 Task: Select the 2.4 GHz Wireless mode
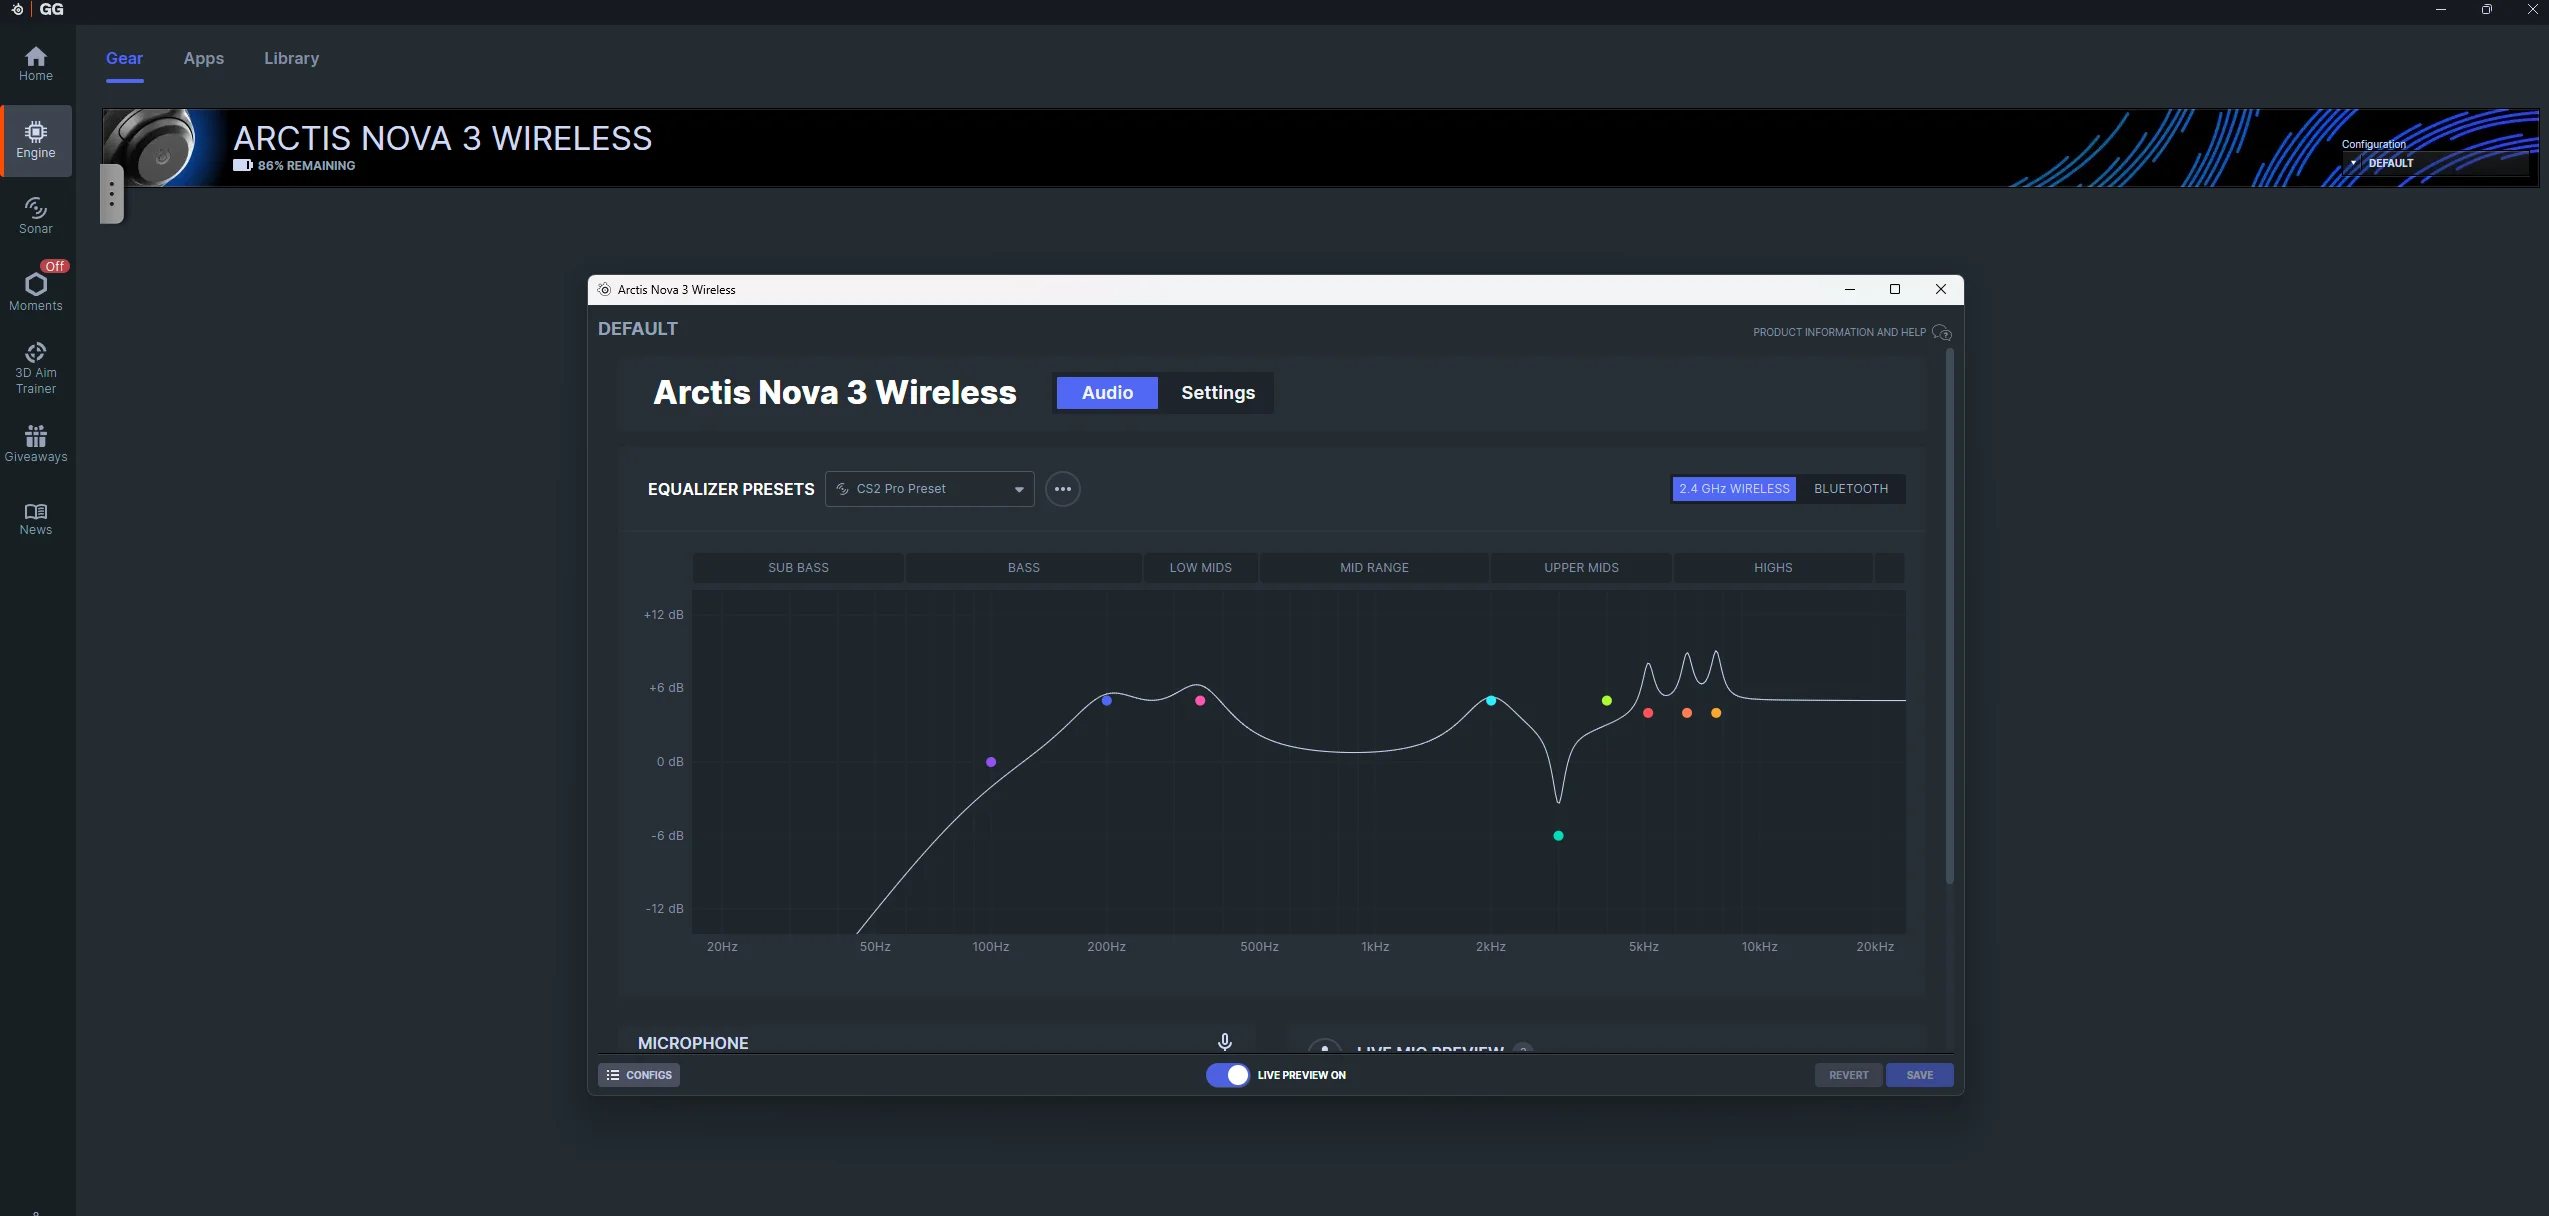[x=1734, y=489]
